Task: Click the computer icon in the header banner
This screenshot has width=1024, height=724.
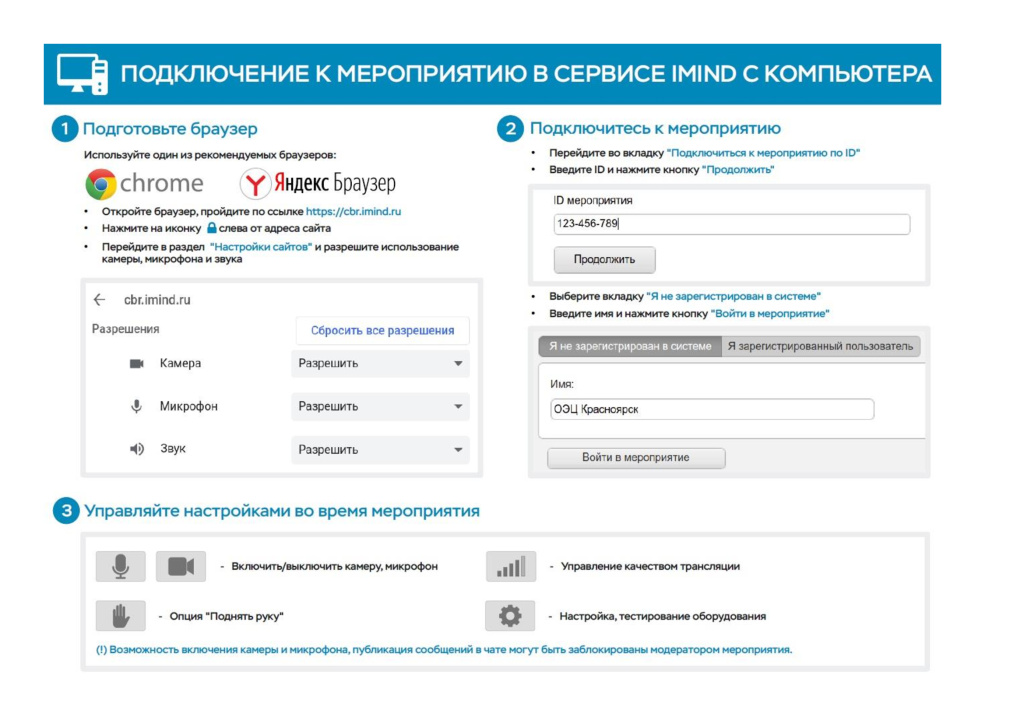Action: (82, 74)
